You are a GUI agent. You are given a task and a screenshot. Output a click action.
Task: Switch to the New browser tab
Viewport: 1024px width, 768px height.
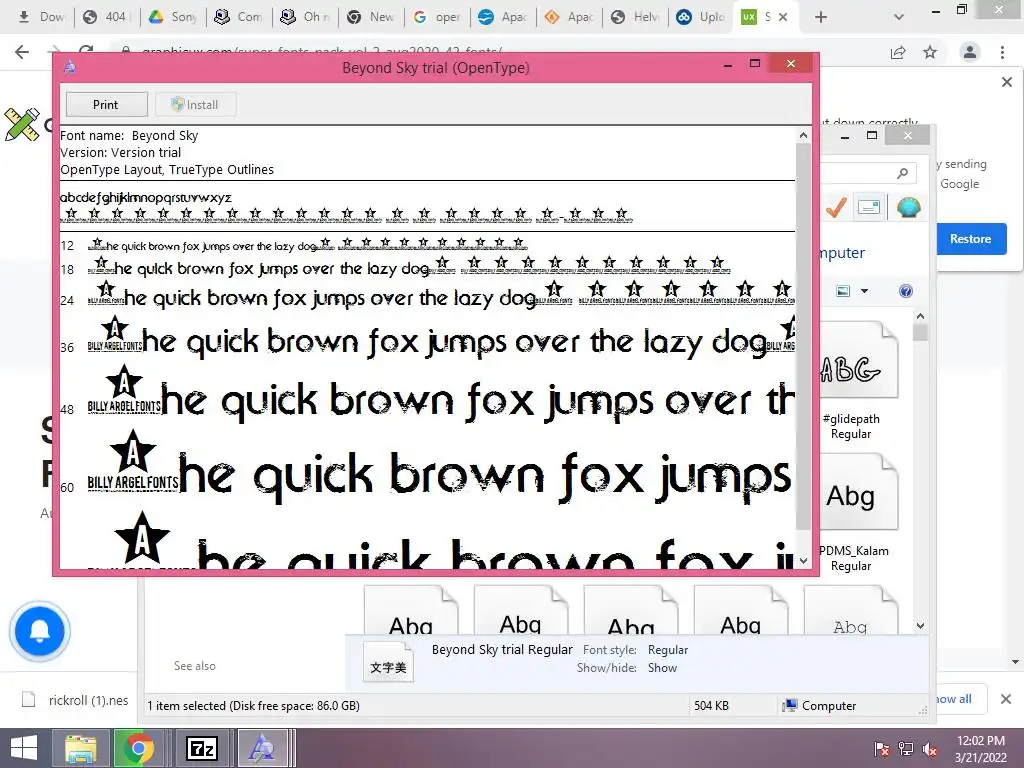[x=371, y=17]
